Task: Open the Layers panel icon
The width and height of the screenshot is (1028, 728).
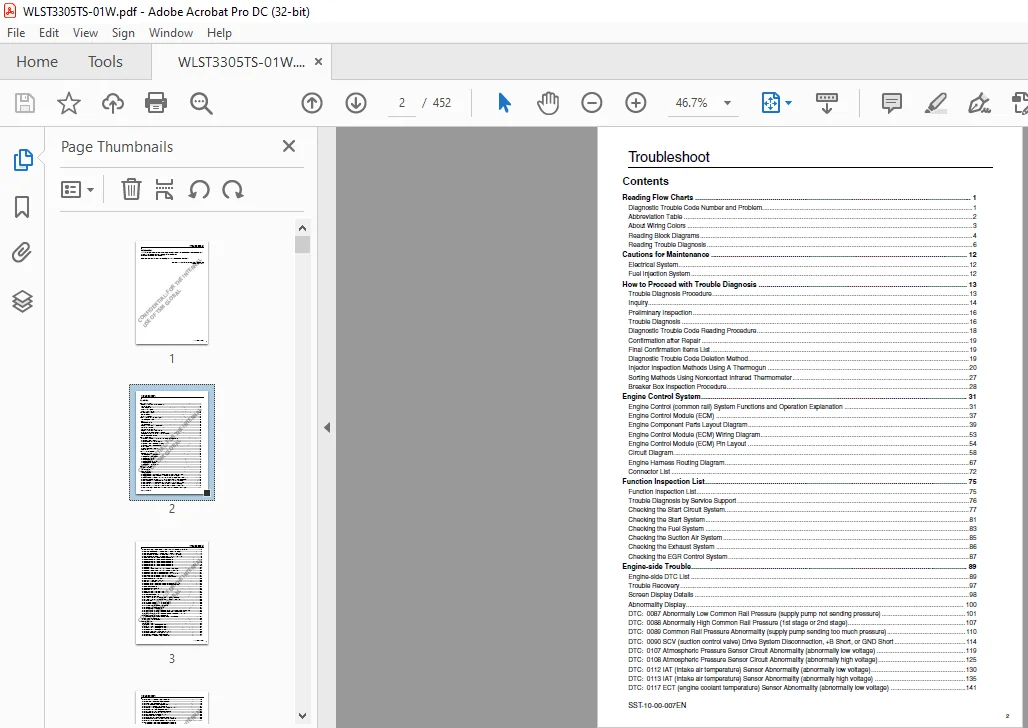Action: point(22,301)
